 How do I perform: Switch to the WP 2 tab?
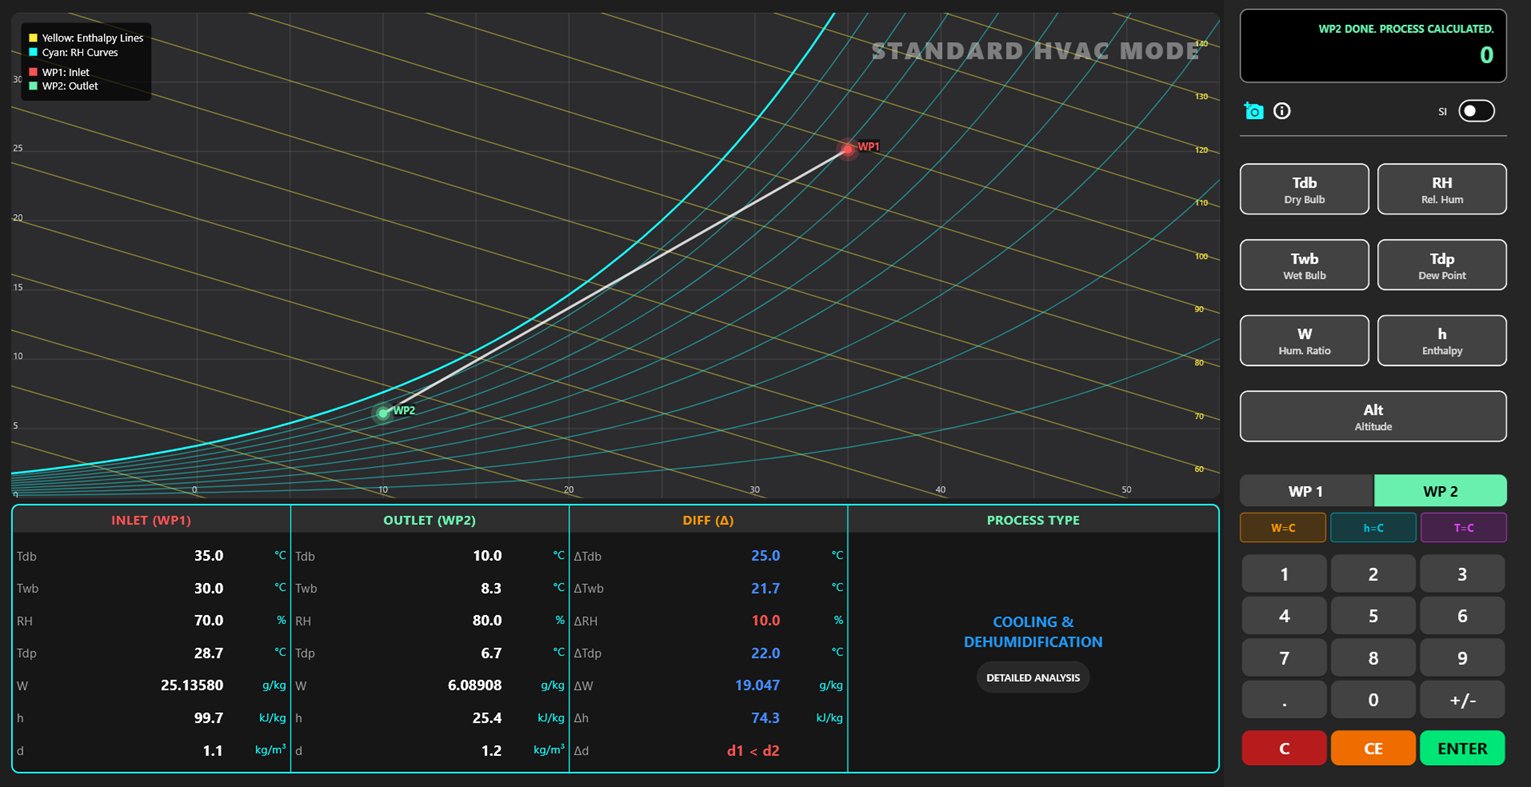1440,491
